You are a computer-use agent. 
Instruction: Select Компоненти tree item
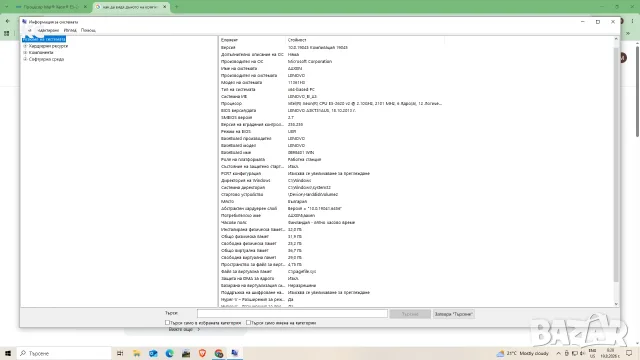click(41, 53)
